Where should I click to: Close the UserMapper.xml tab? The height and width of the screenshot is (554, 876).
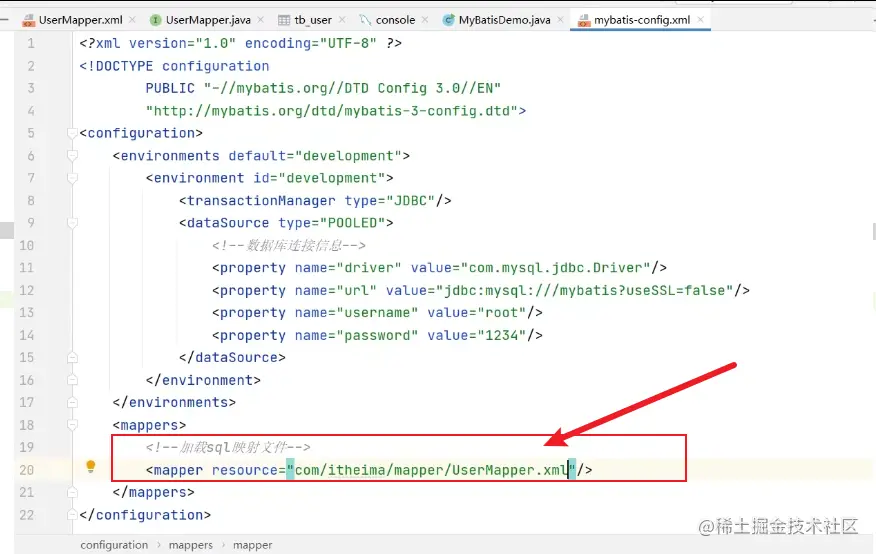point(132,20)
